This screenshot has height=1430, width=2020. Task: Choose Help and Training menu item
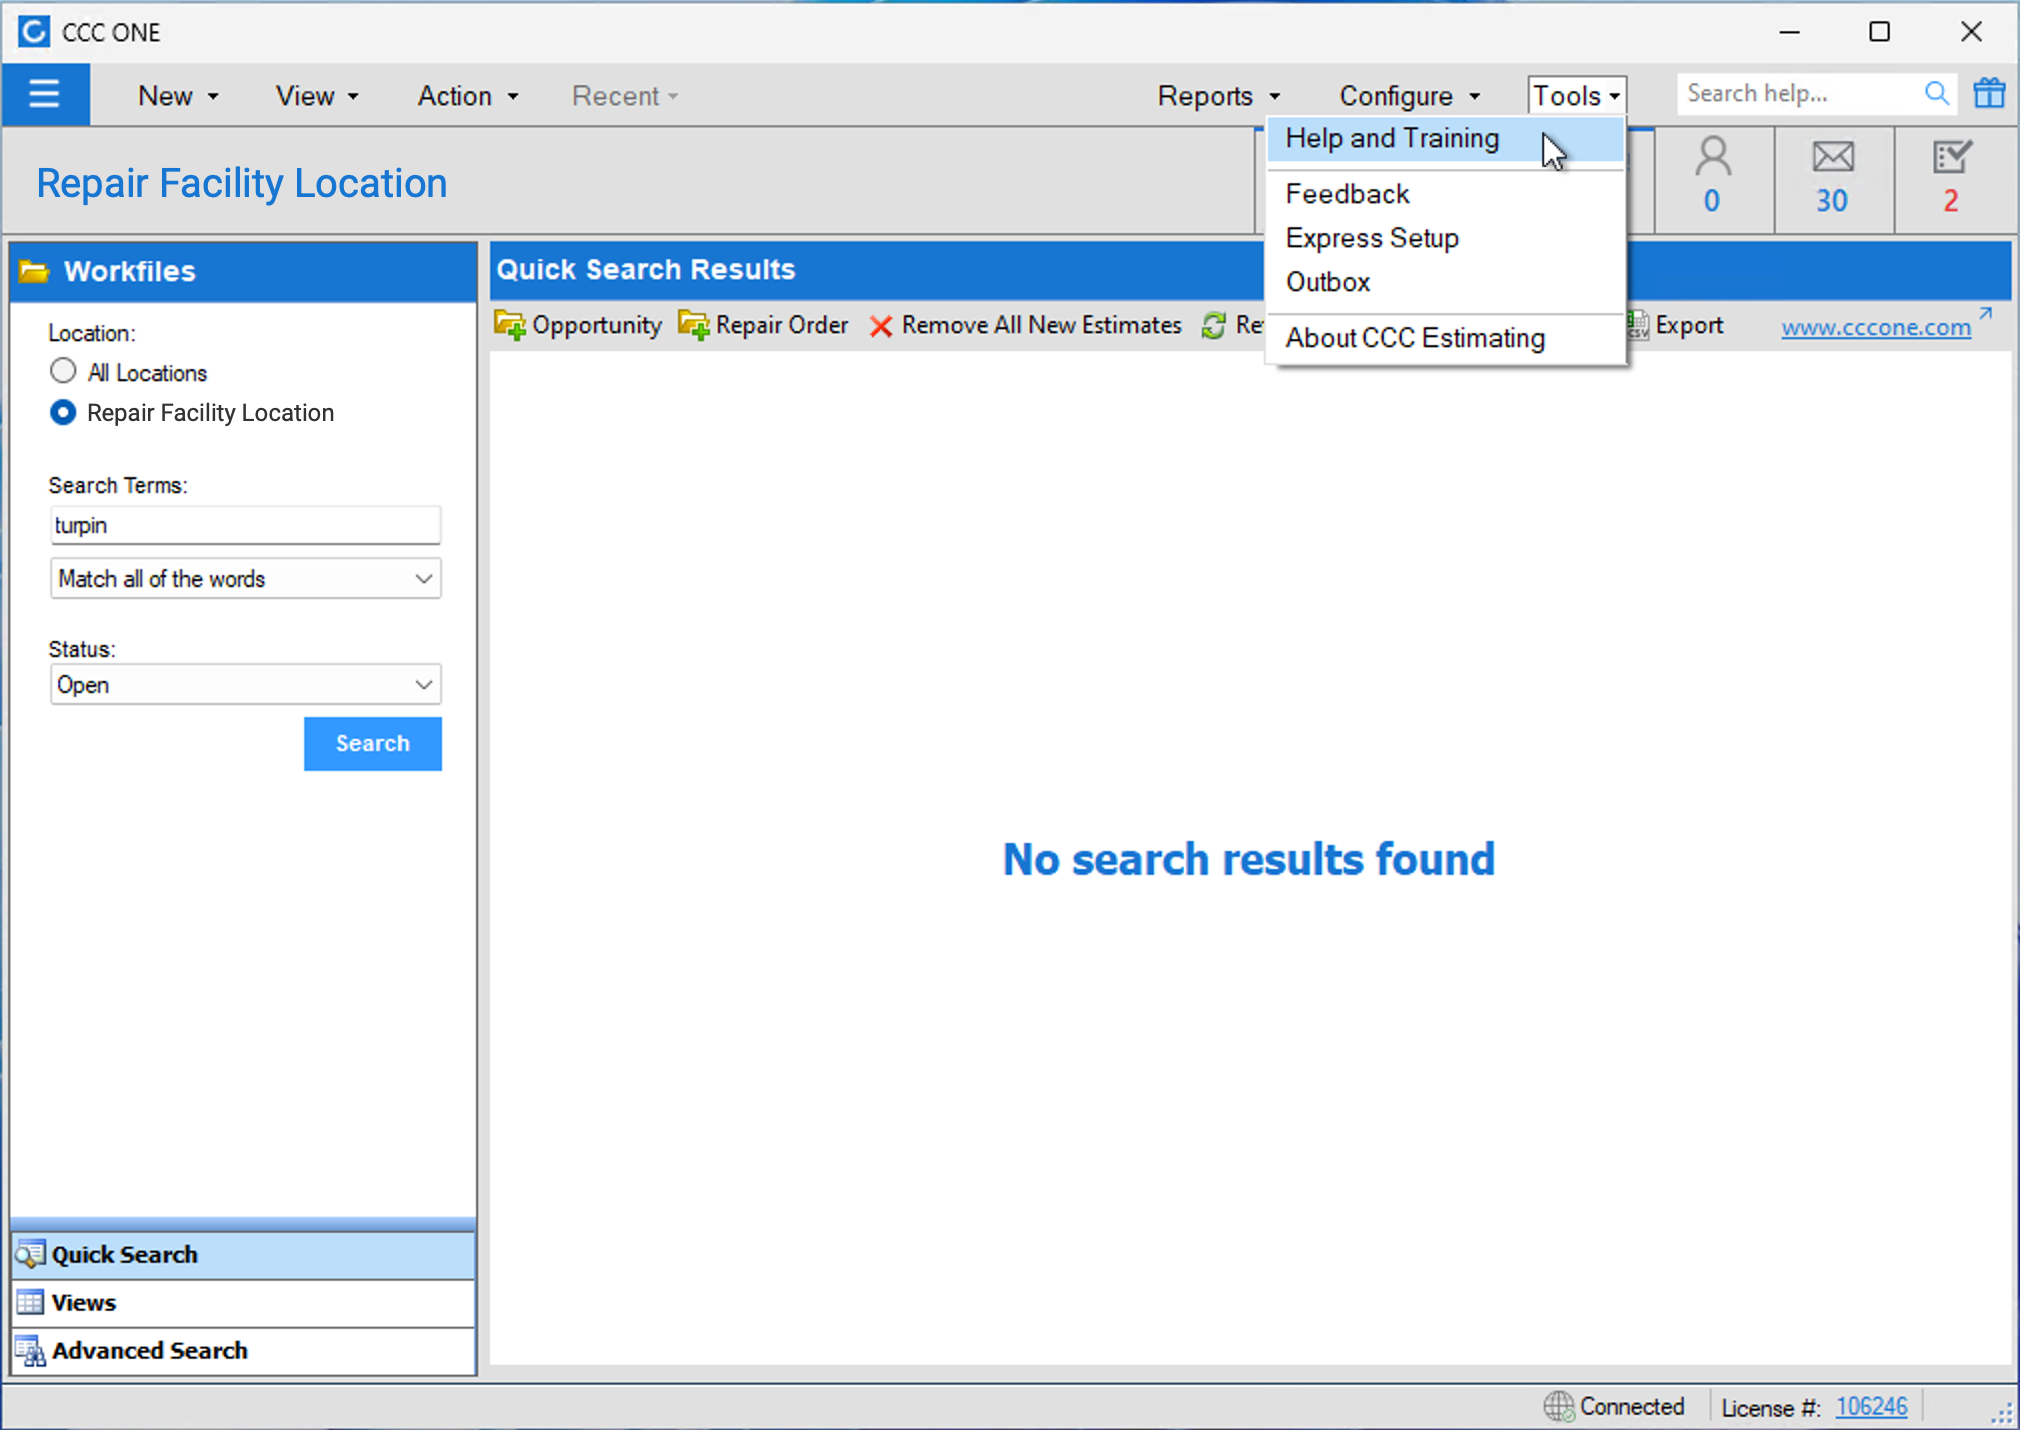point(1445,139)
